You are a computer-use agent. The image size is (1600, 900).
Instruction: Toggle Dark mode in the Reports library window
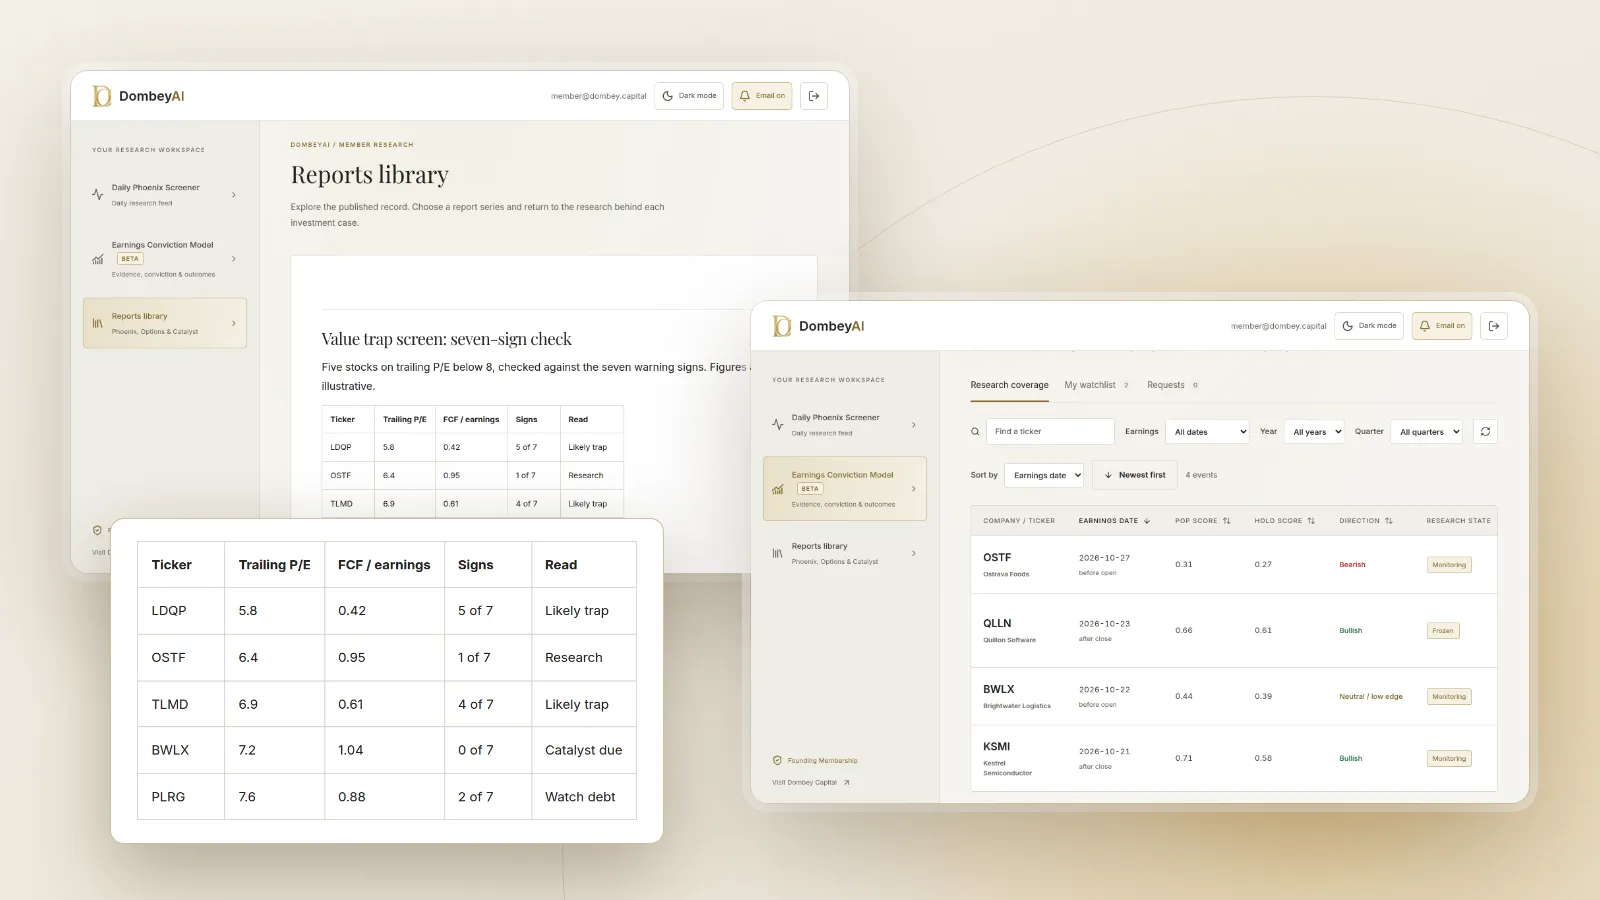coord(689,96)
